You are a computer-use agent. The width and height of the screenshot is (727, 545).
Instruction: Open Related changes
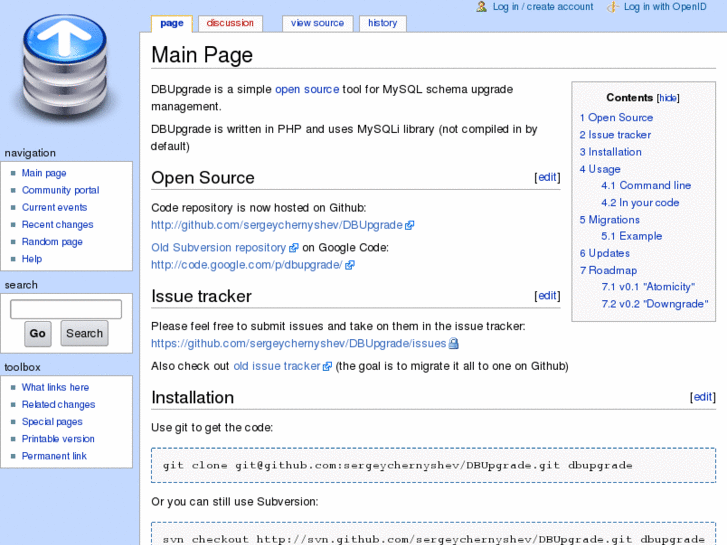pyautogui.click(x=58, y=404)
